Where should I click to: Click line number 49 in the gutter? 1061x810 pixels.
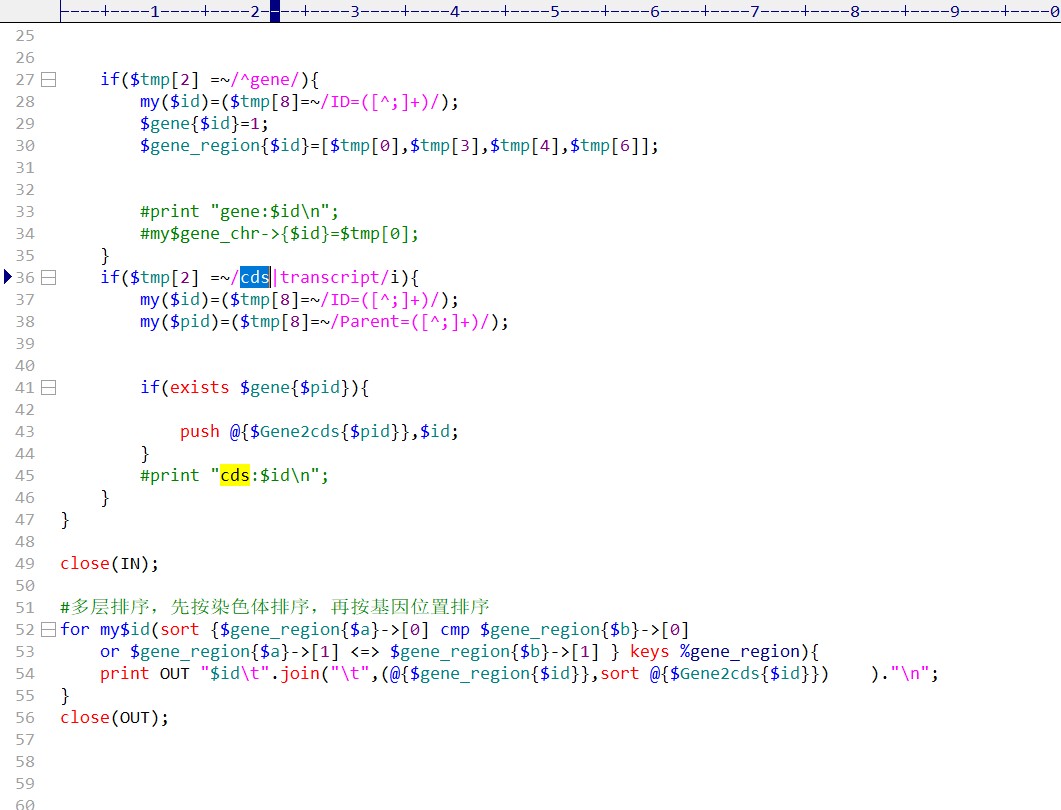click(25, 563)
